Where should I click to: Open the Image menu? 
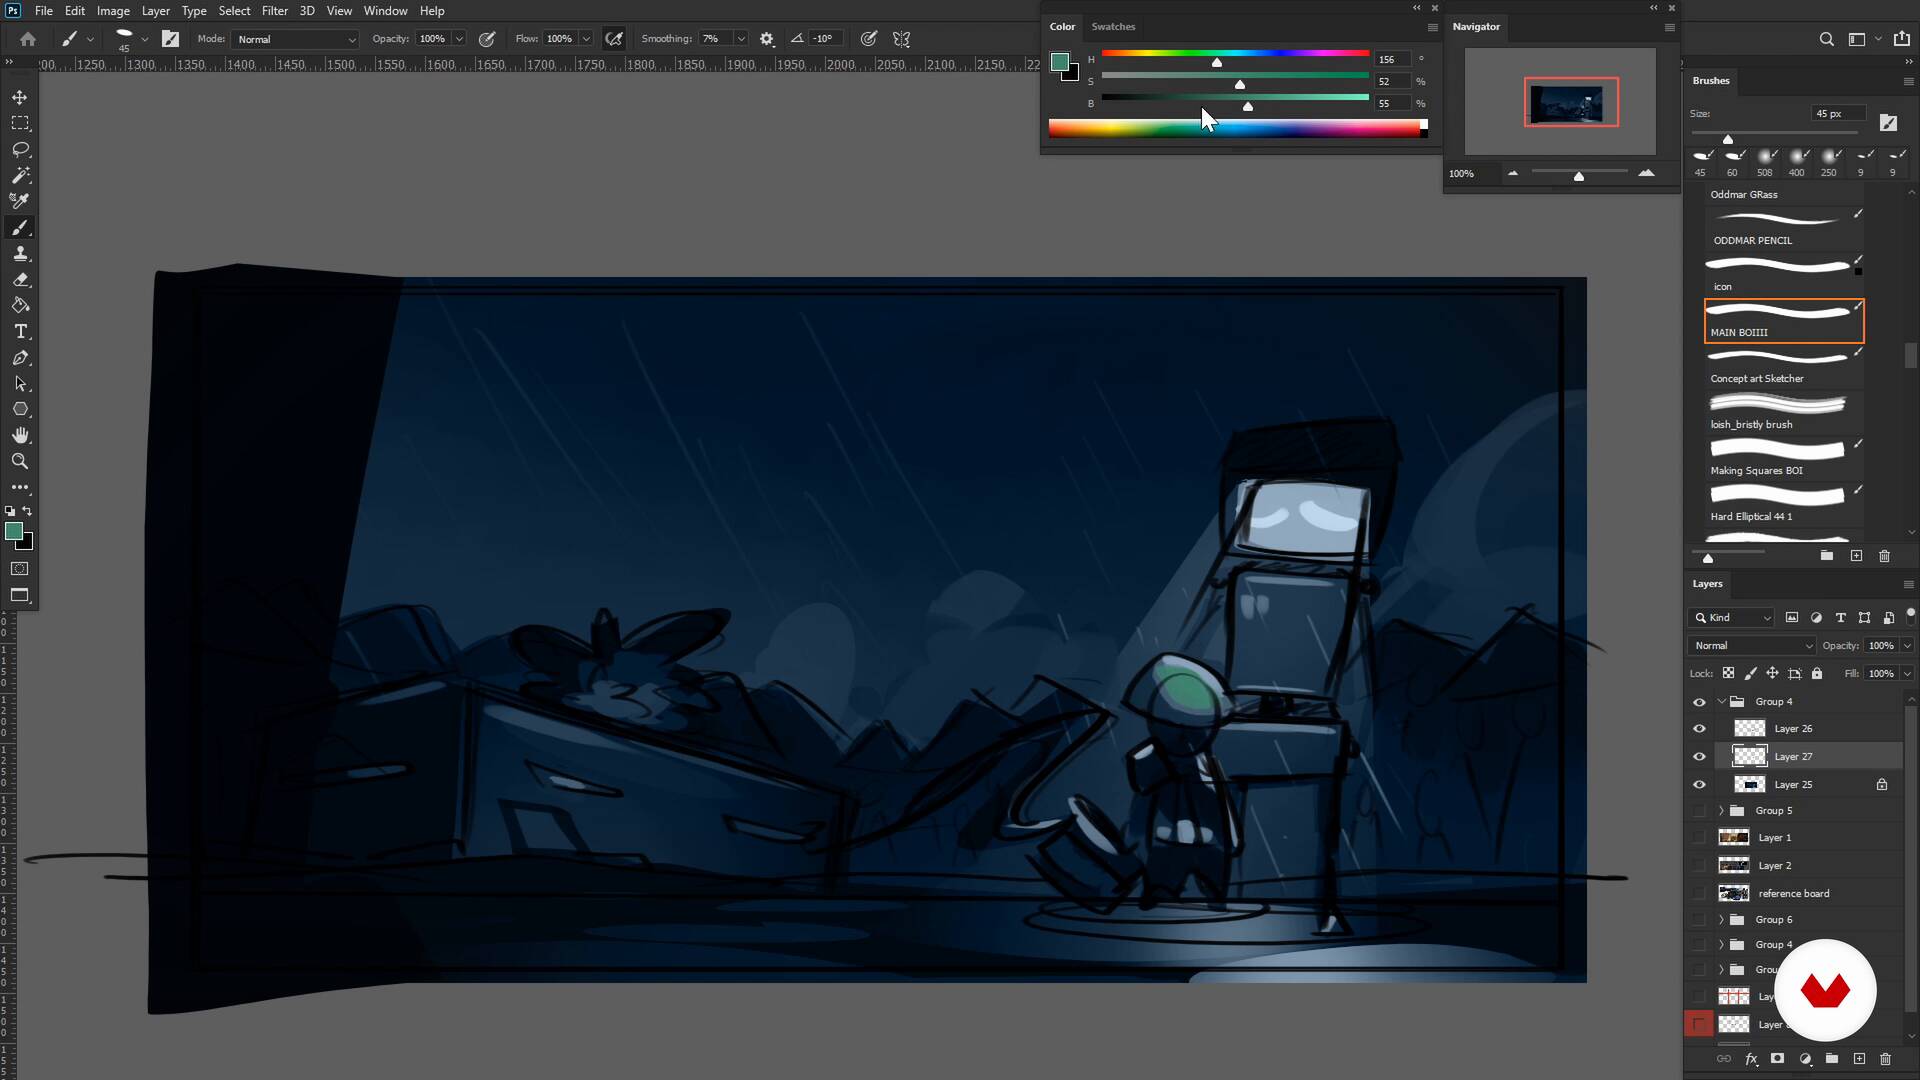pyautogui.click(x=113, y=11)
